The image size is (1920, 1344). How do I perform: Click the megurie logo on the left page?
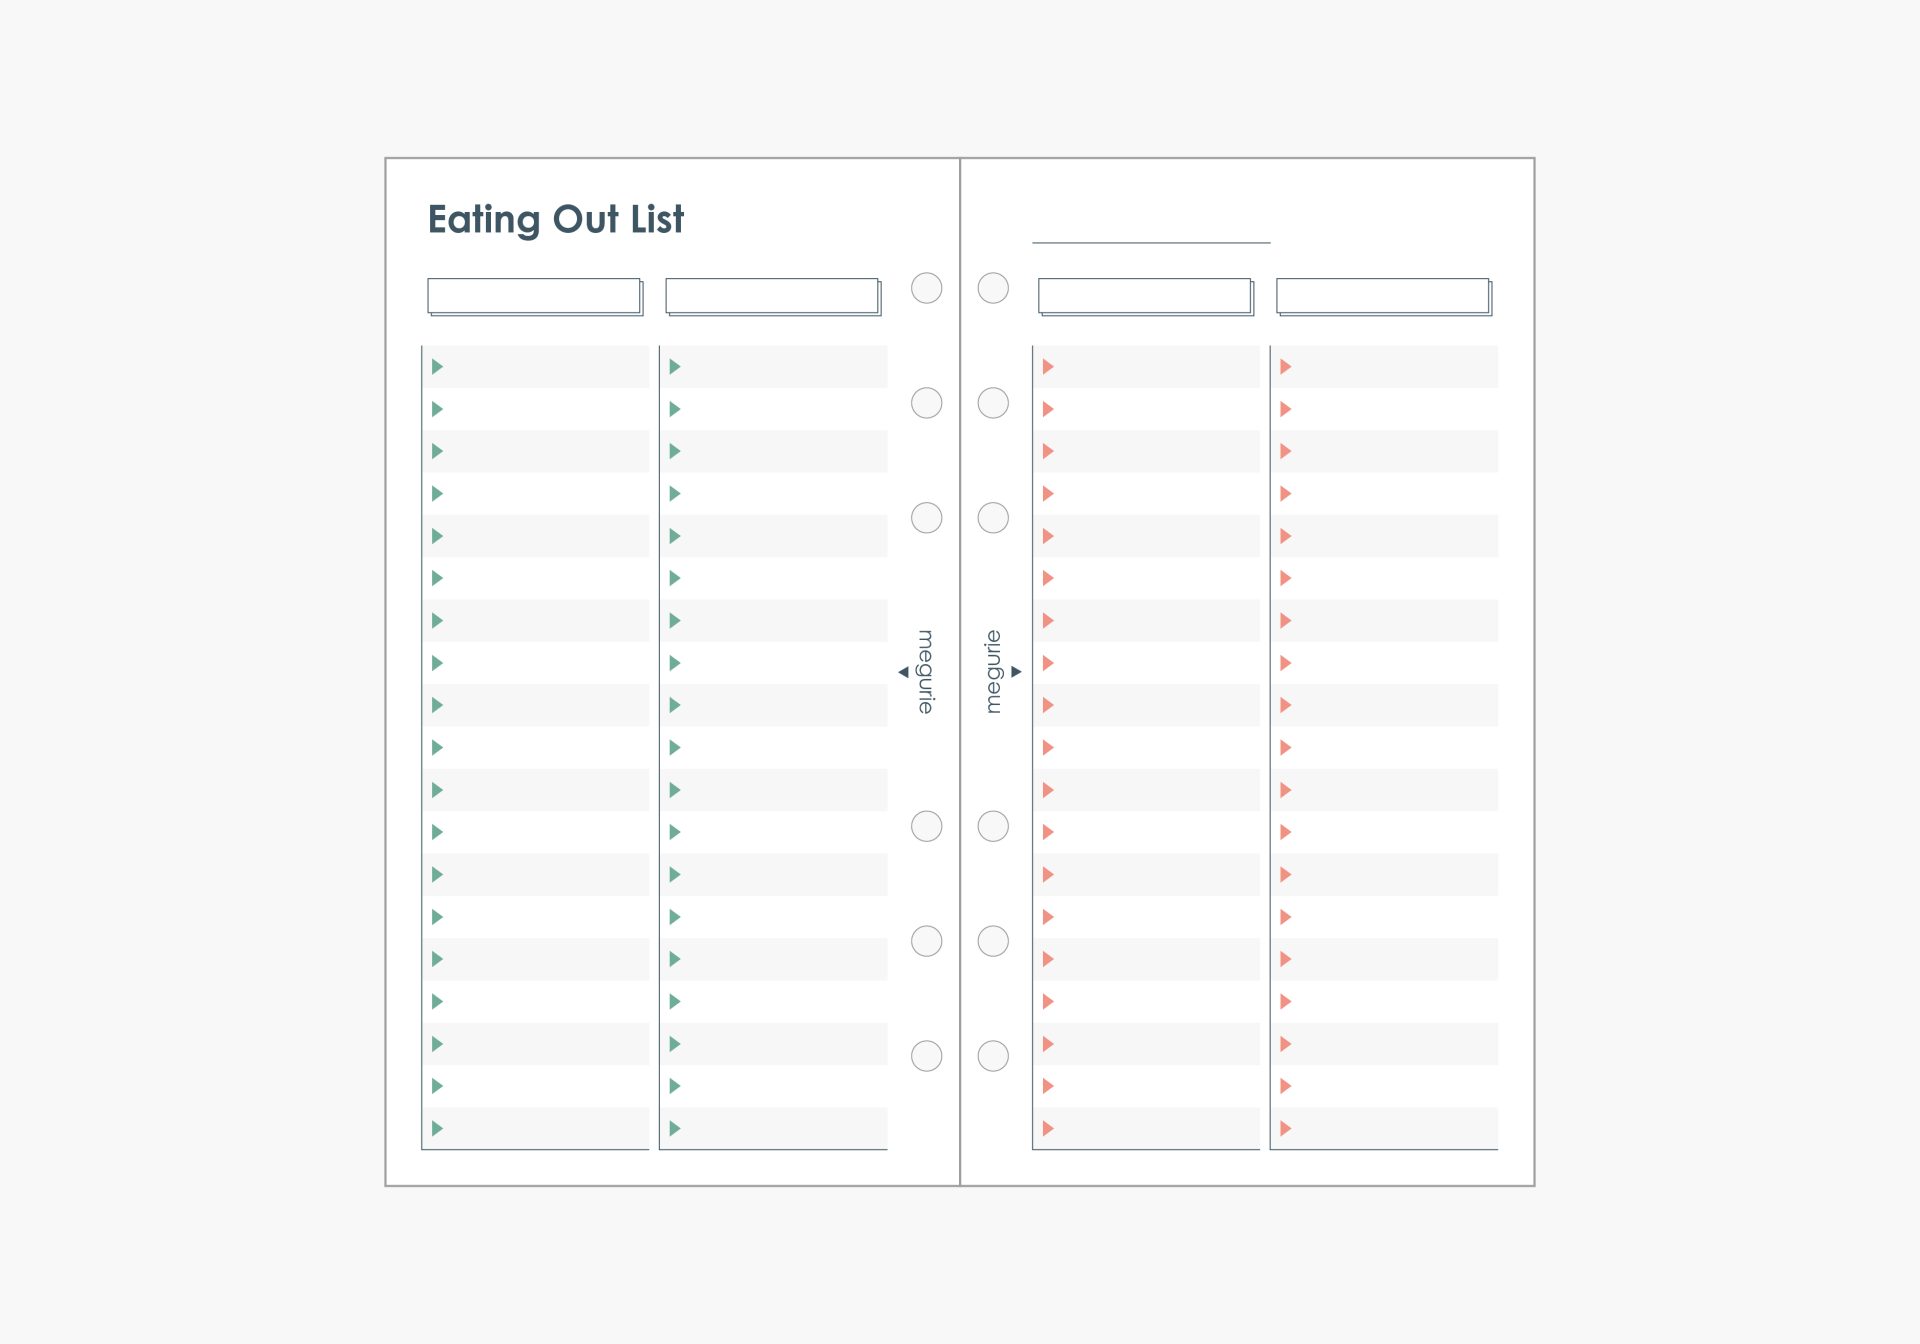click(926, 672)
